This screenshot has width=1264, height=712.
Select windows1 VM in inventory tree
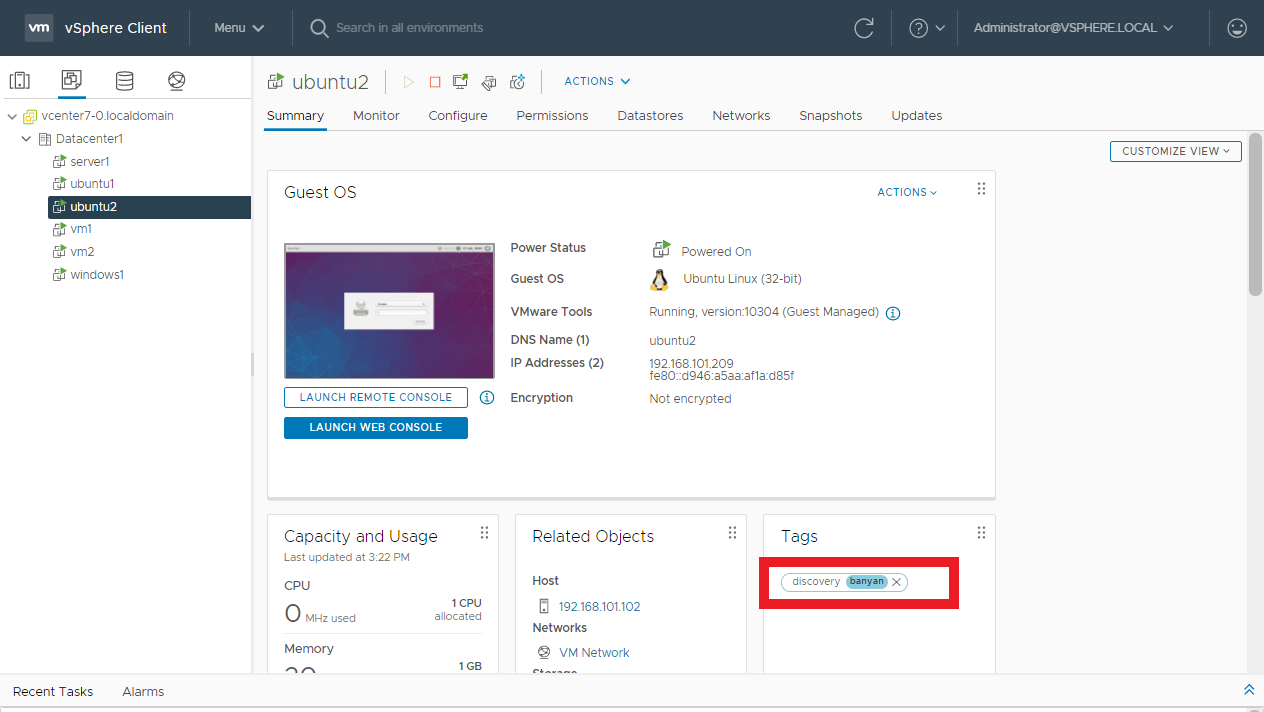click(x=96, y=275)
